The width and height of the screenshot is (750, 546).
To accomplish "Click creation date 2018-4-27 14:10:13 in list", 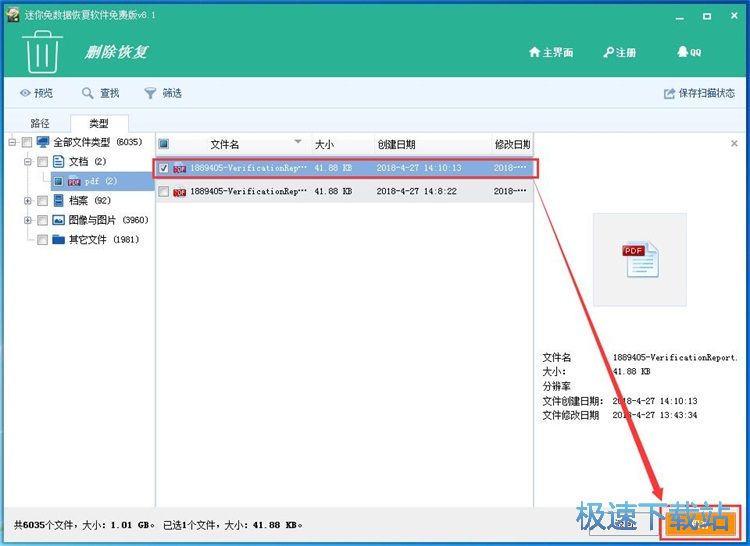I will [x=419, y=168].
